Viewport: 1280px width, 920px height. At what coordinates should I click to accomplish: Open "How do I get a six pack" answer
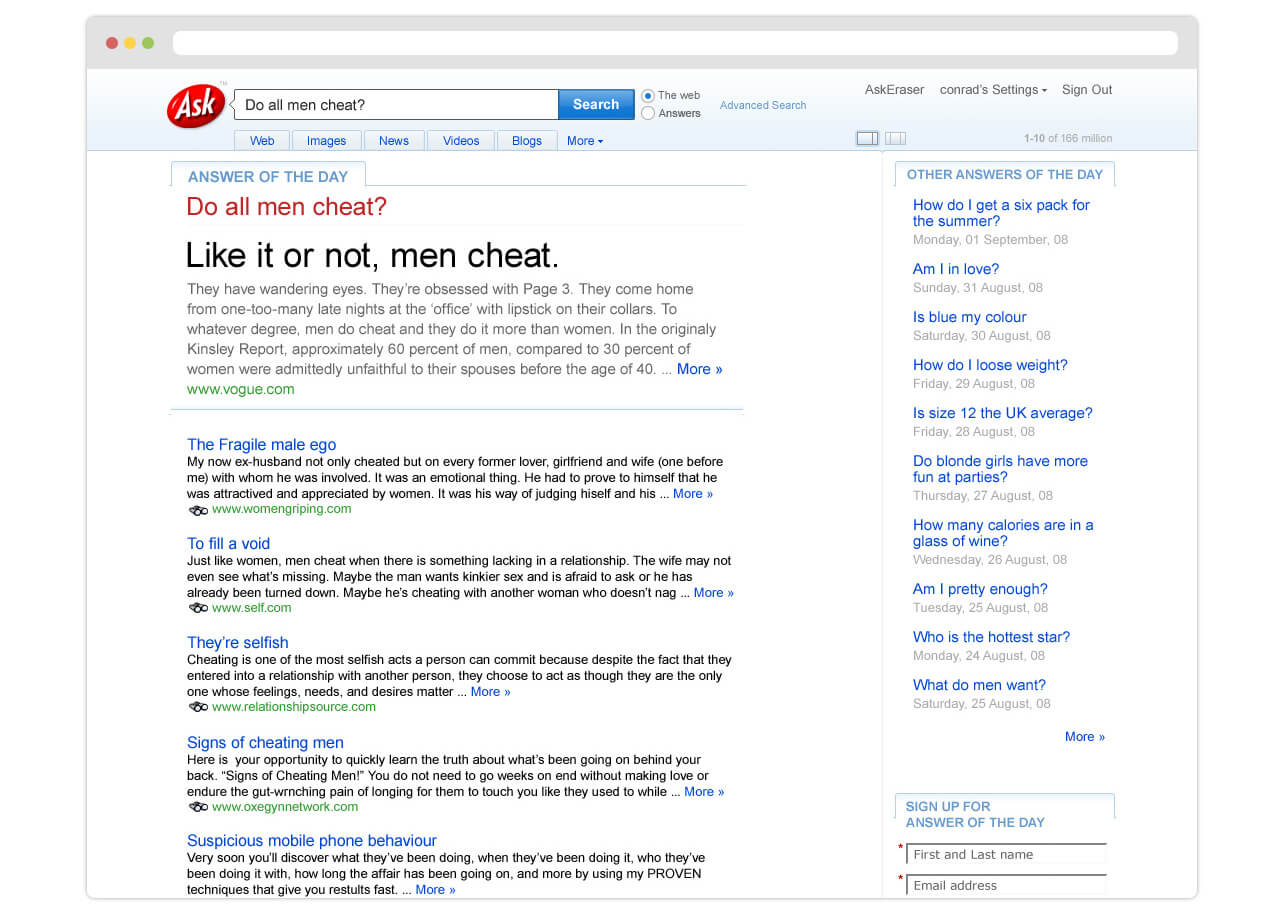[x=1001, y=213]
